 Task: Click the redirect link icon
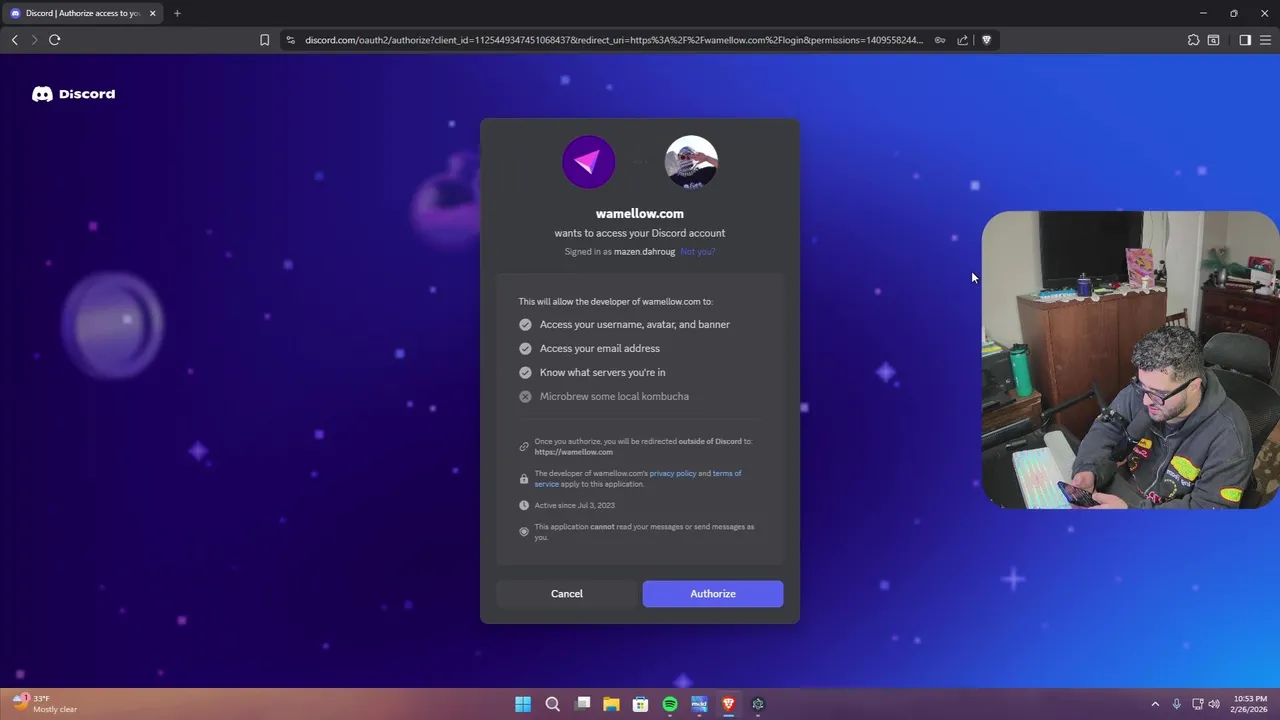pos(524,447)
